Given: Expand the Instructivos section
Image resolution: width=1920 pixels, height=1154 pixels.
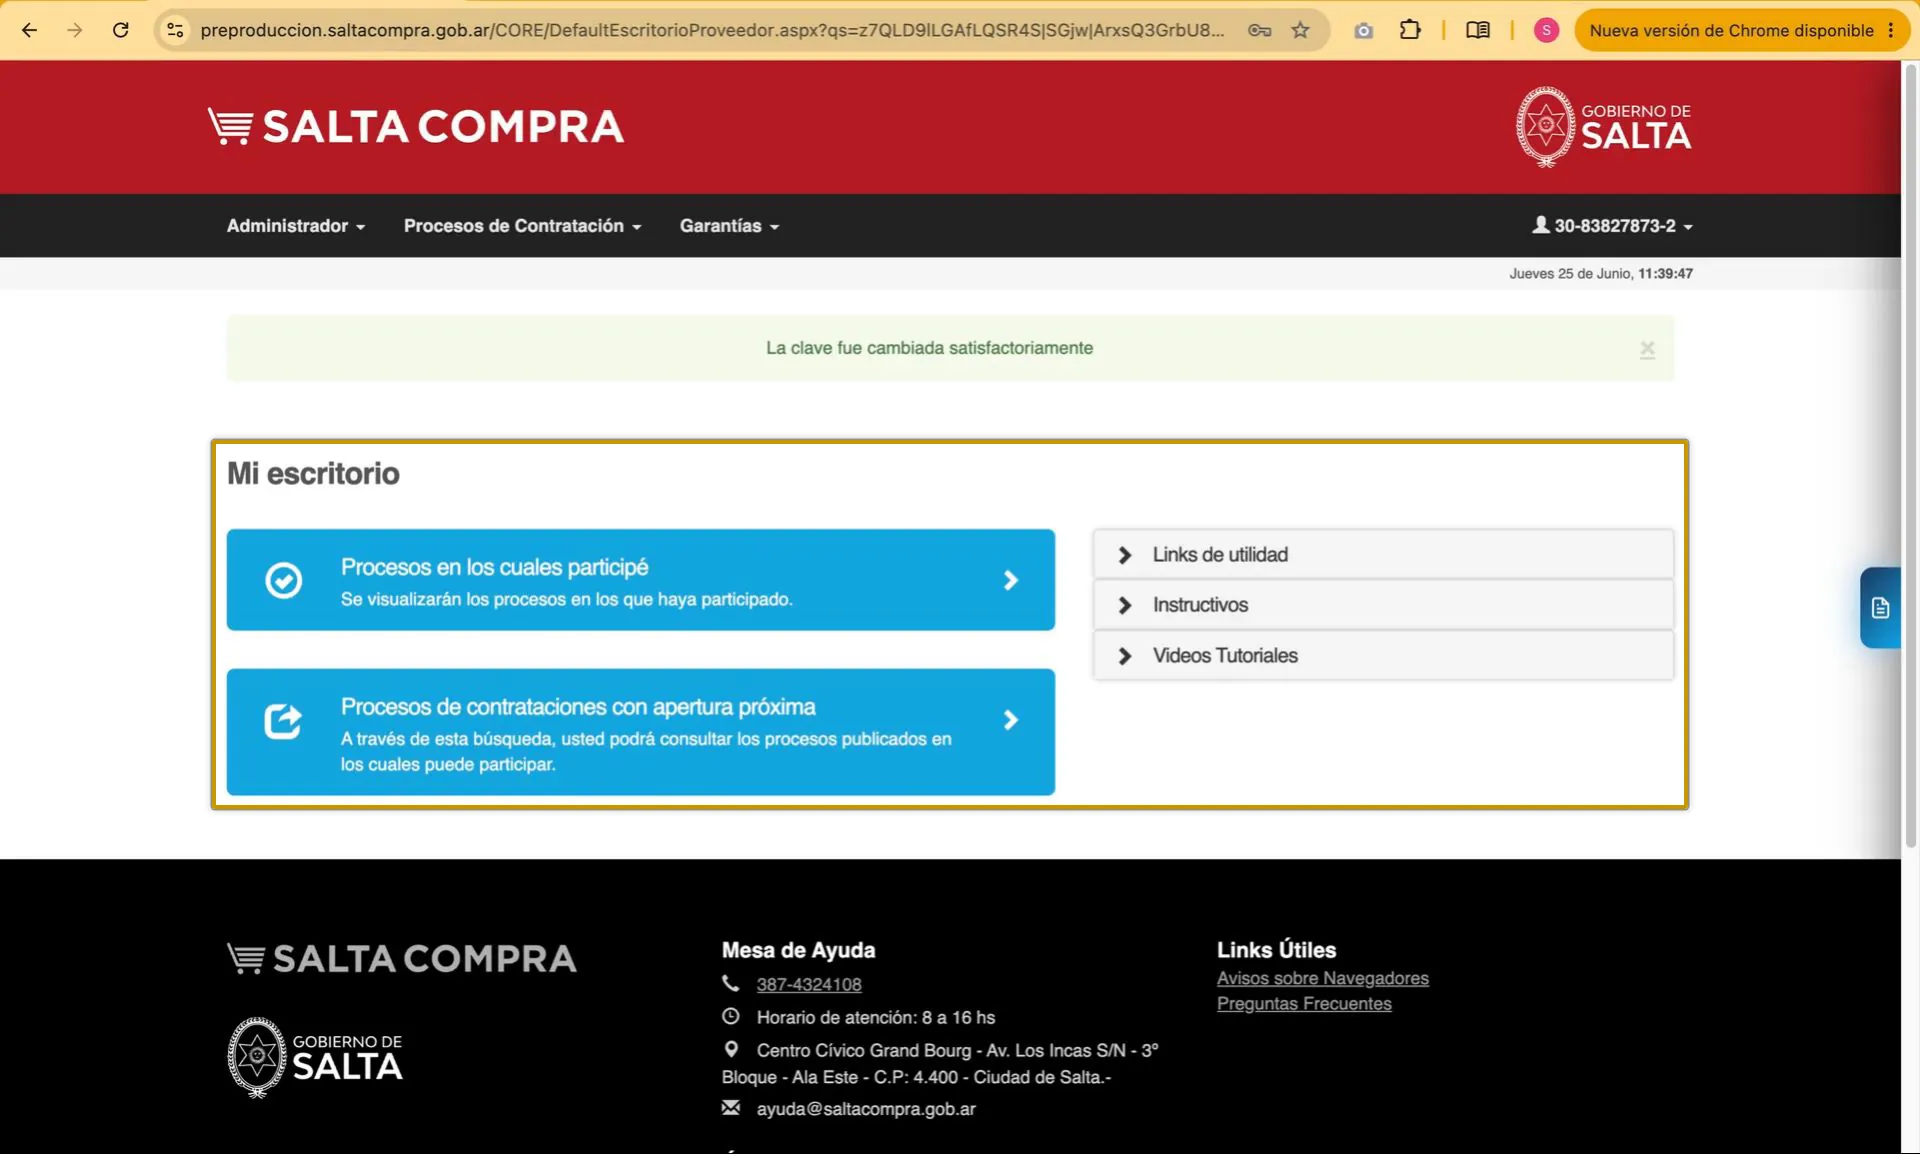Looking at the screenshot, I should [x=1383, y=605].
